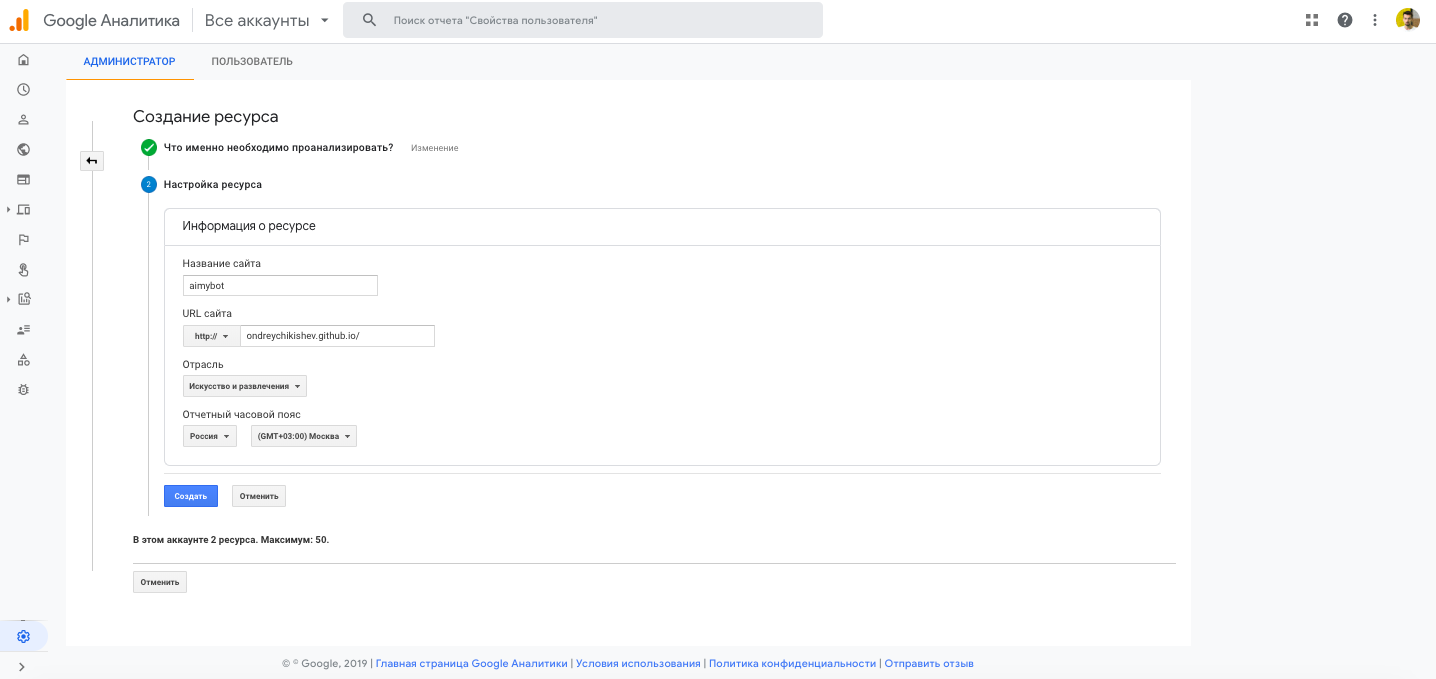Image resolution: width=1436 pixels, height=679 pixels.
Task: Click the Политика конфиденциальности footer link
Action: click(x=792, y=663)
